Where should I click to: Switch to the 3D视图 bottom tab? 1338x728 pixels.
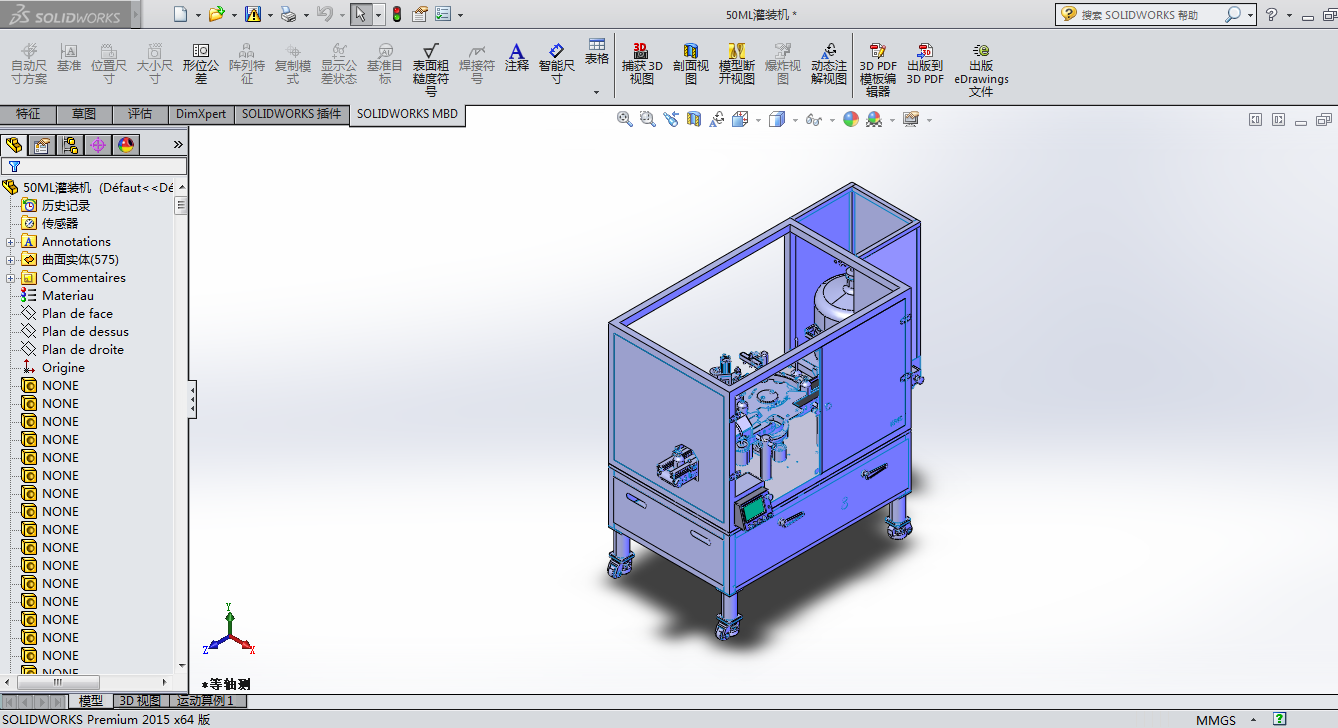pyautogui.click(x=139, y=701)
